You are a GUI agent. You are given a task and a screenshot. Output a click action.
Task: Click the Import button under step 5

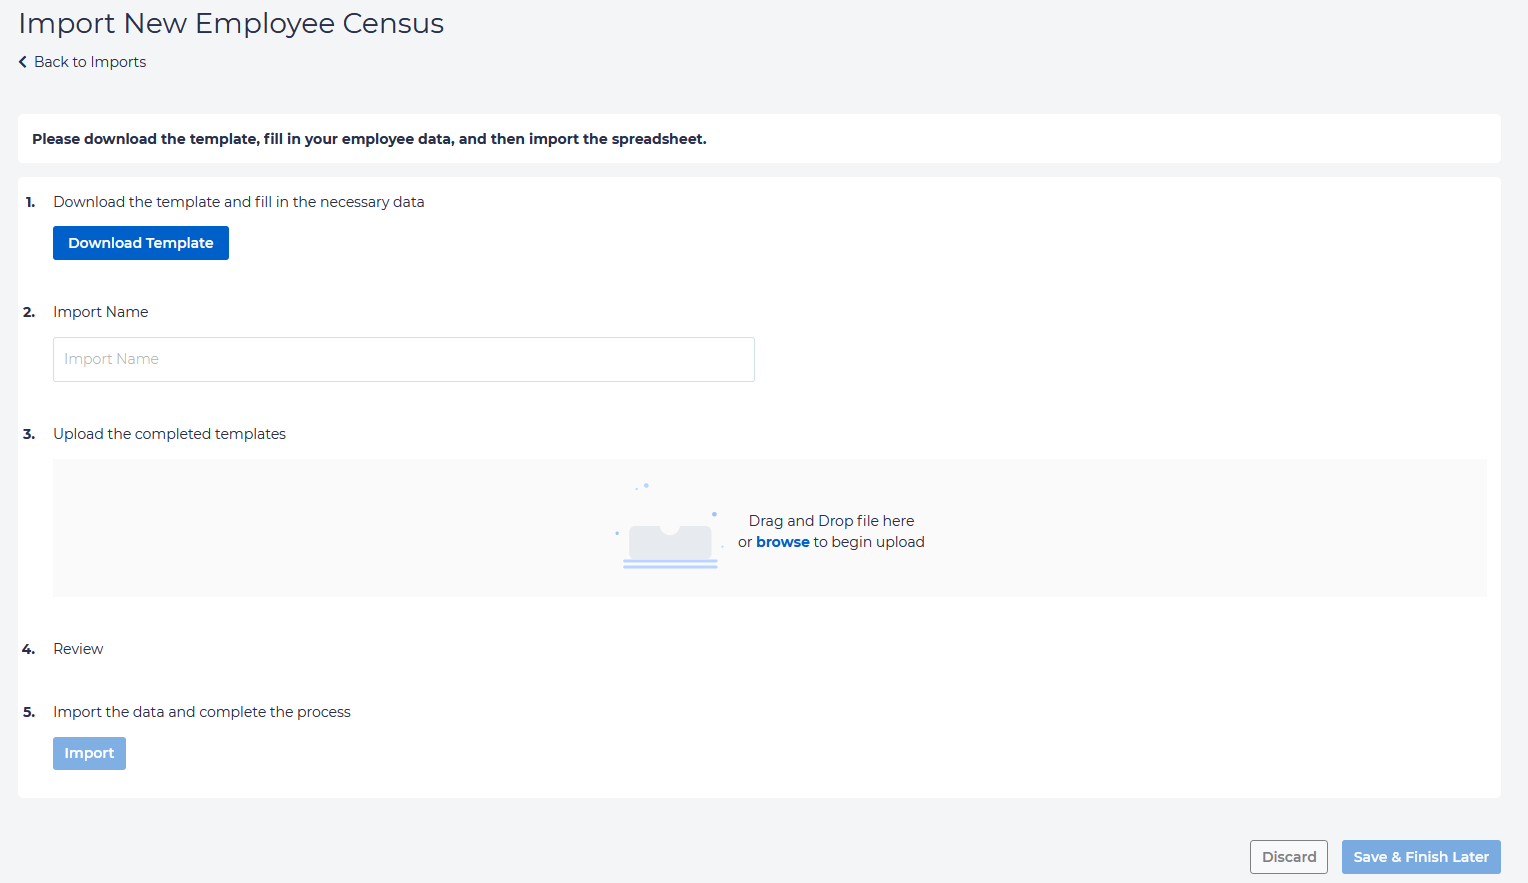tap(89, 753)
